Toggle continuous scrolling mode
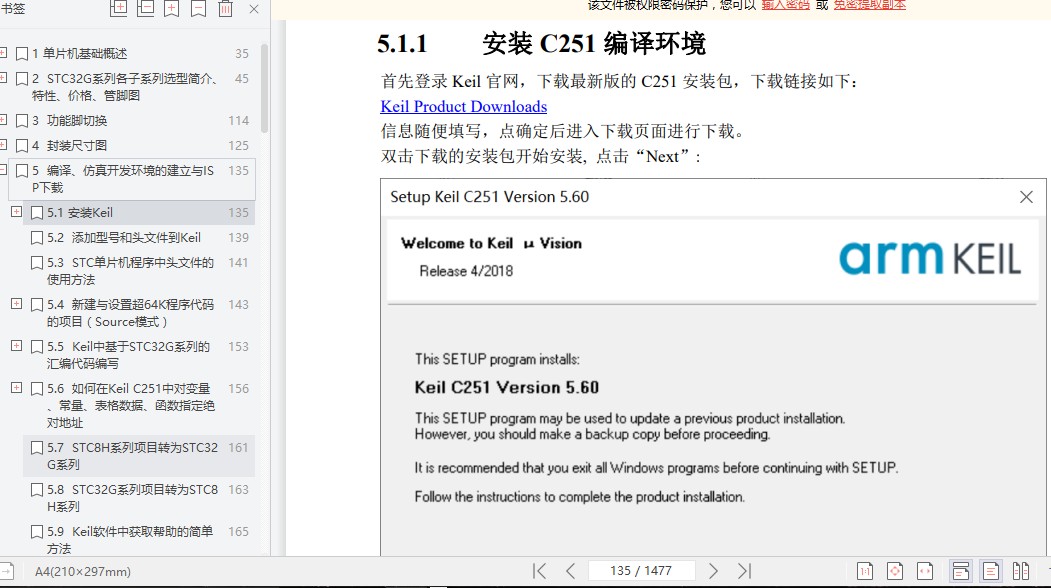 [x=961, y=571]
